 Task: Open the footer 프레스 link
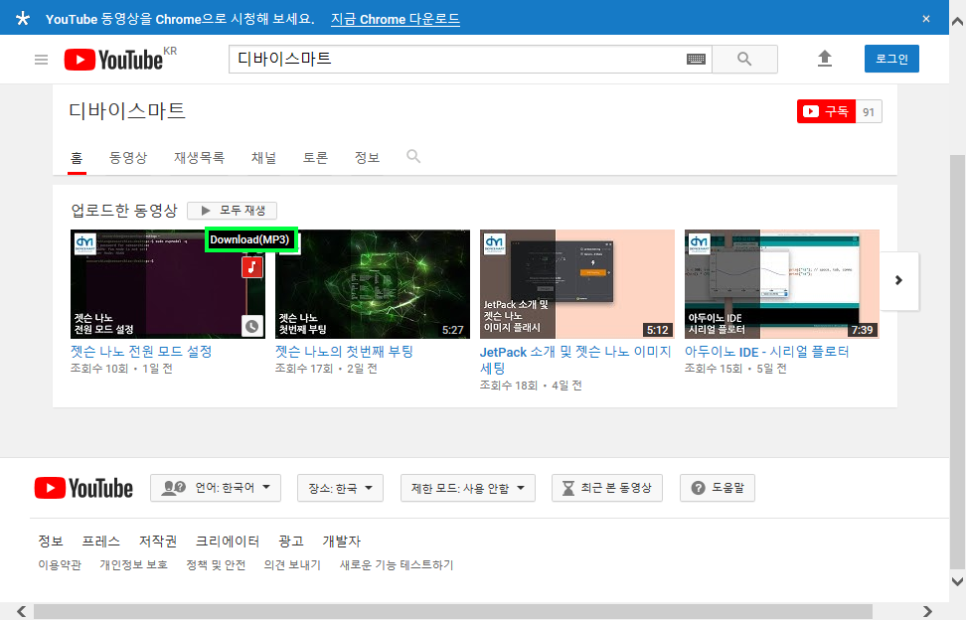point(100,541)
